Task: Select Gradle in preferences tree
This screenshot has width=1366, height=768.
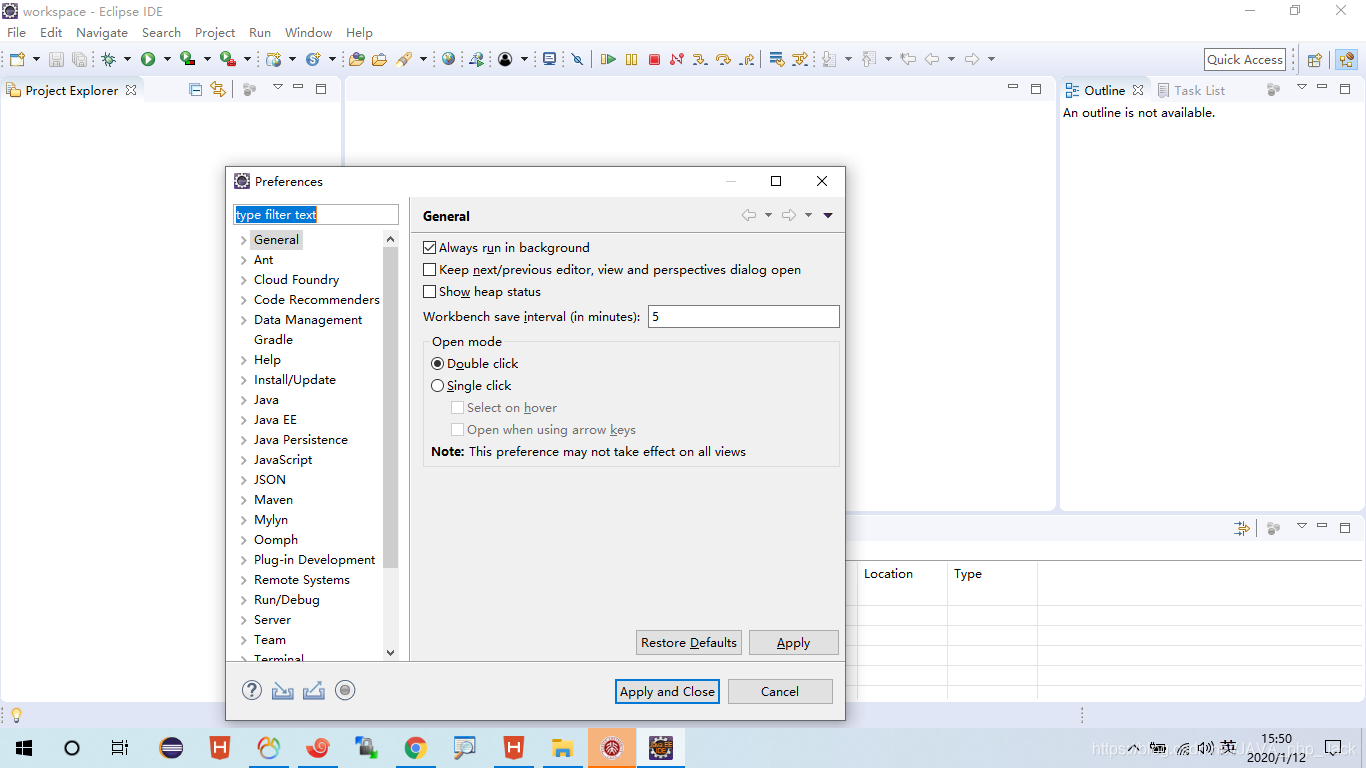Action: (x=273, y=340)
